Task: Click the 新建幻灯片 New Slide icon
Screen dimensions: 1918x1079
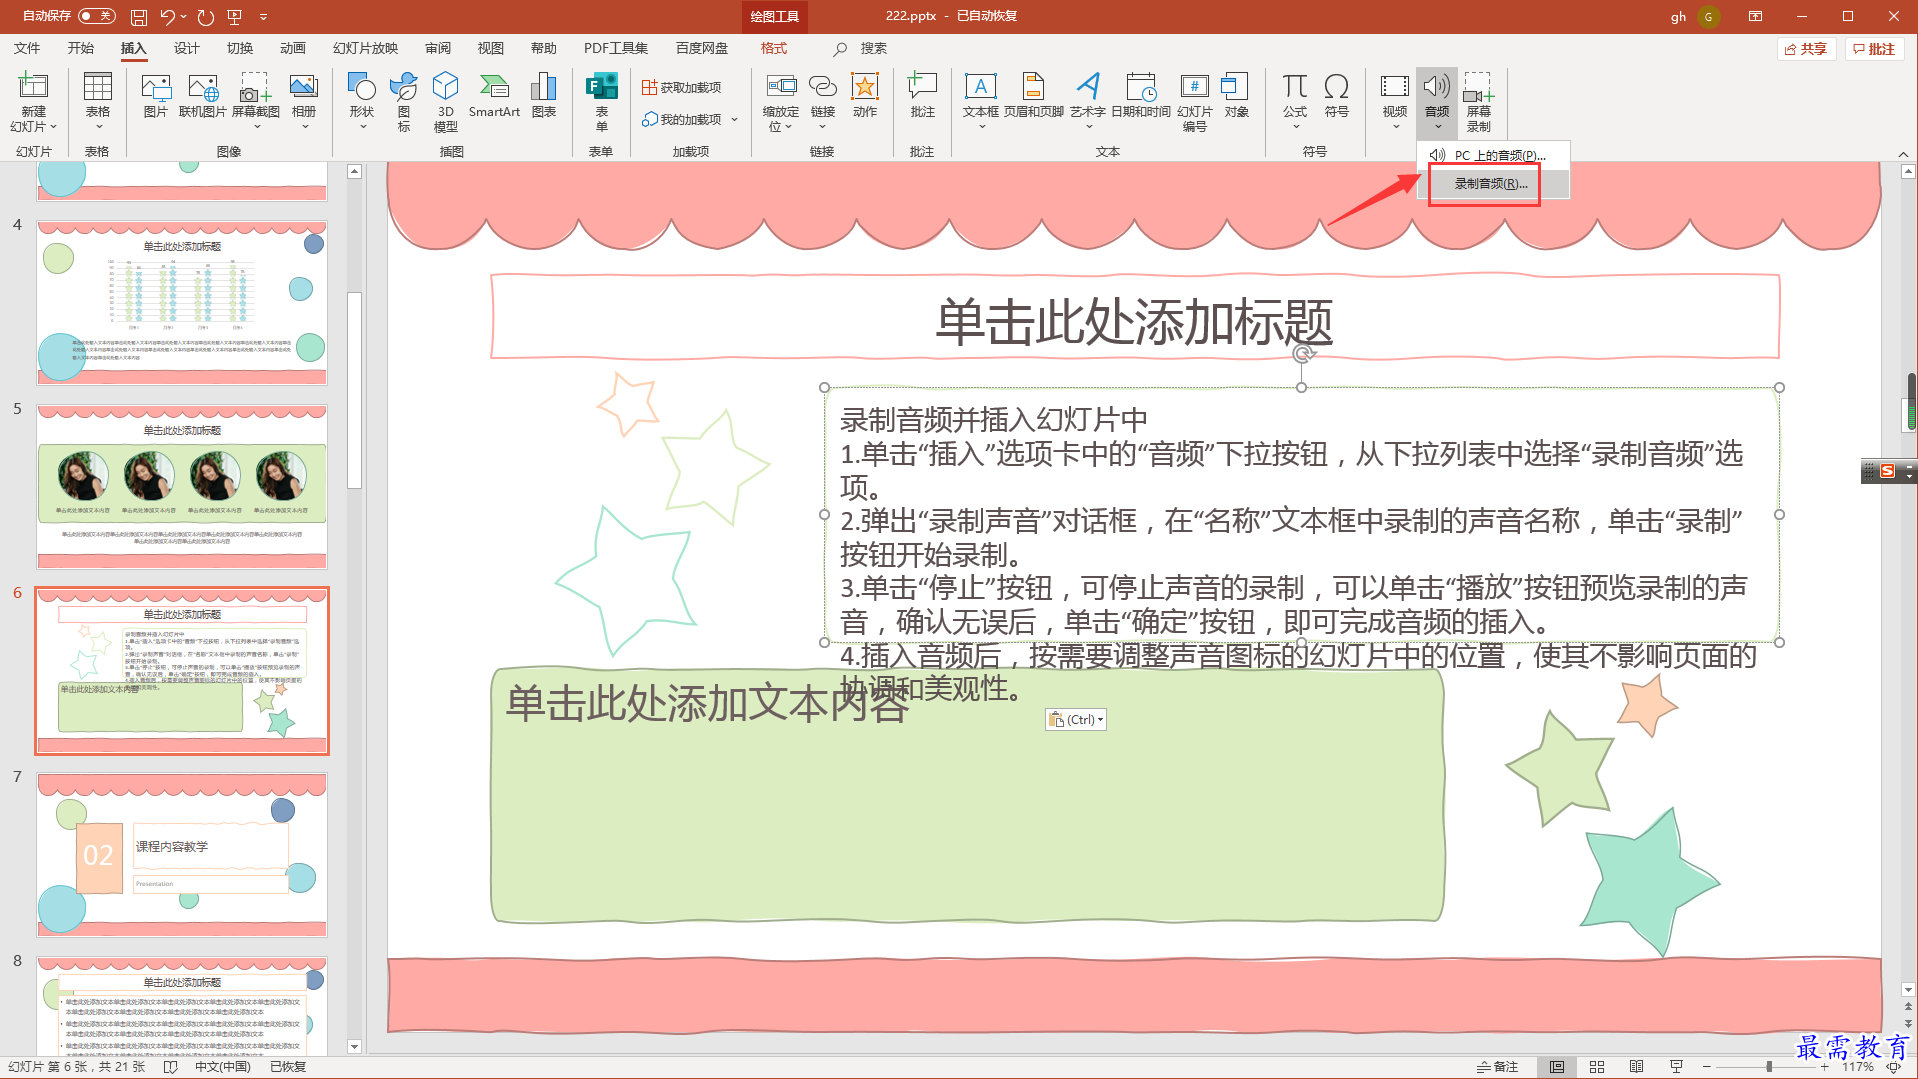Action: click(x=33, y=88)
